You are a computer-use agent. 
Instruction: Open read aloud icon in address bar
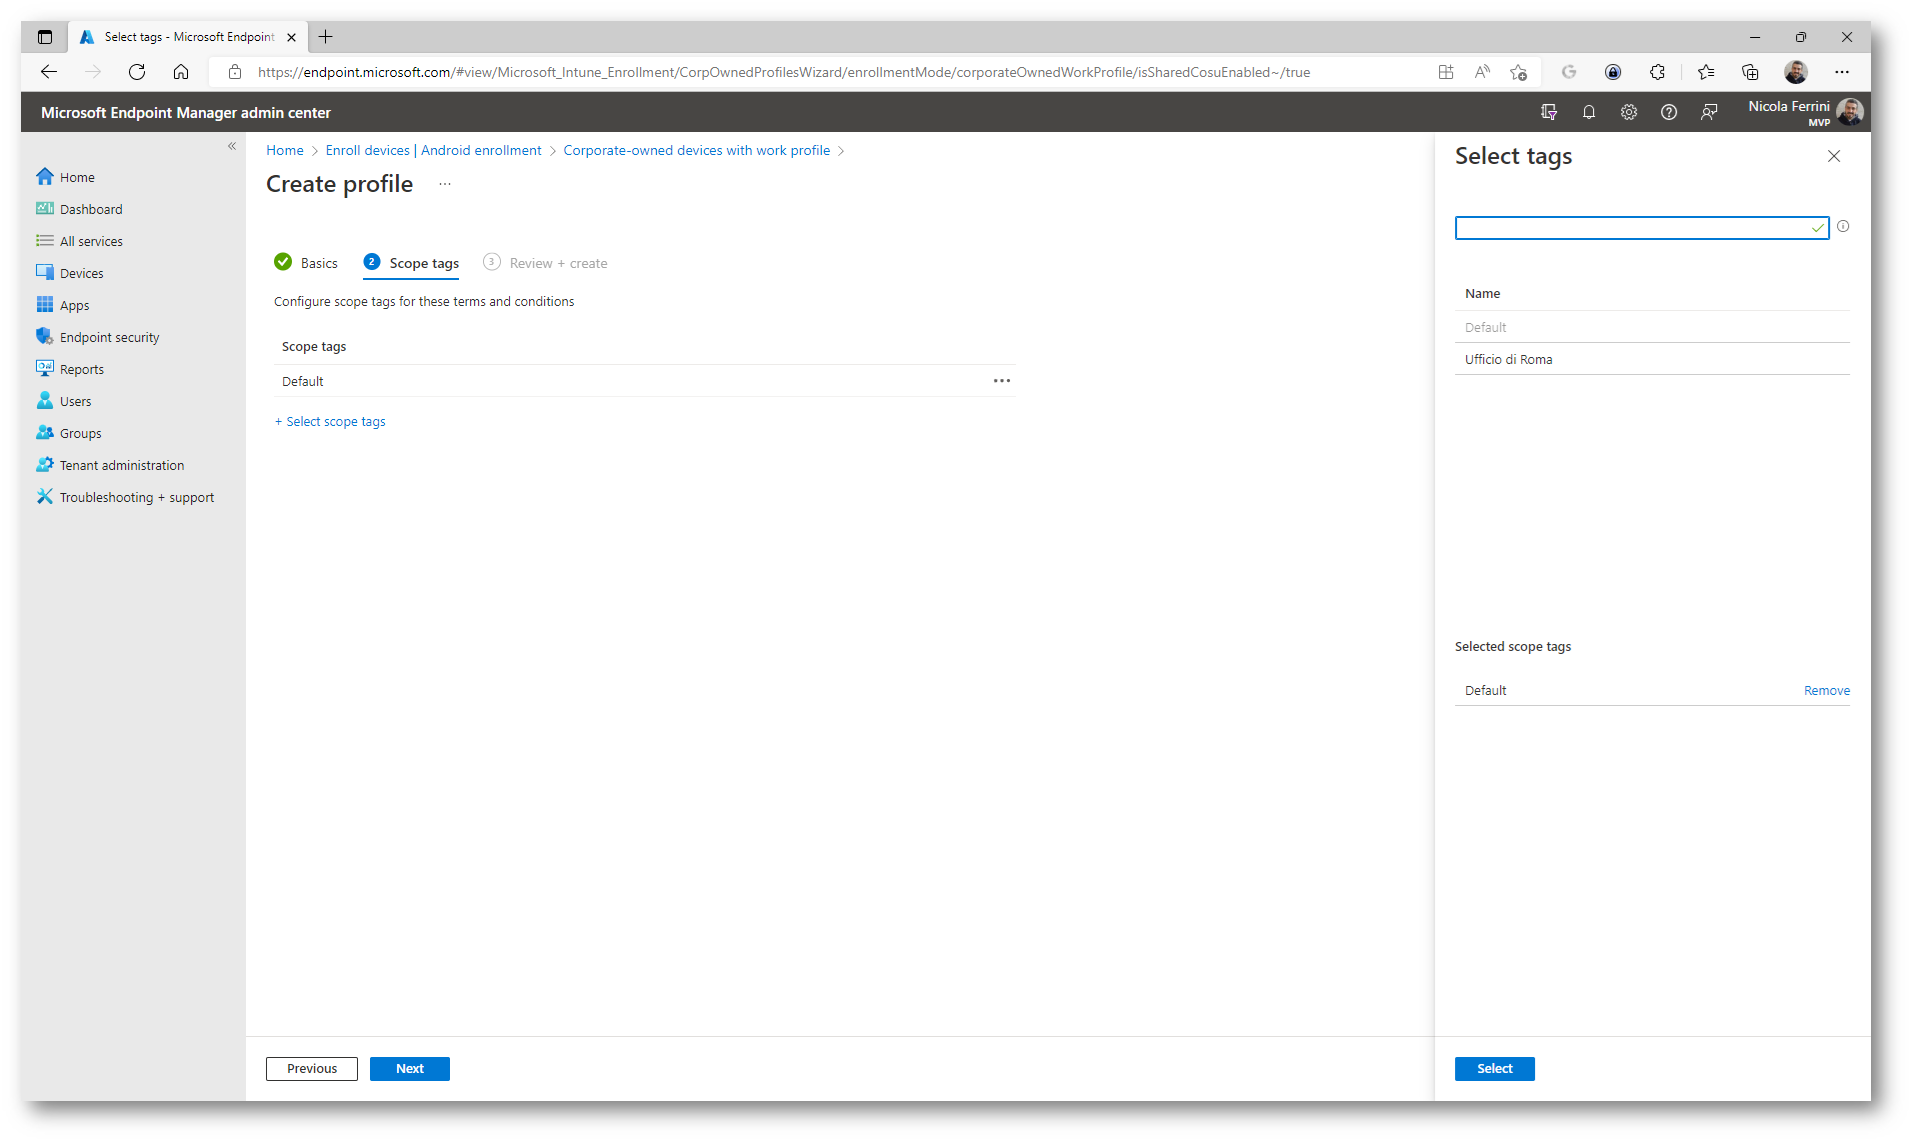tap(1482, 72)
